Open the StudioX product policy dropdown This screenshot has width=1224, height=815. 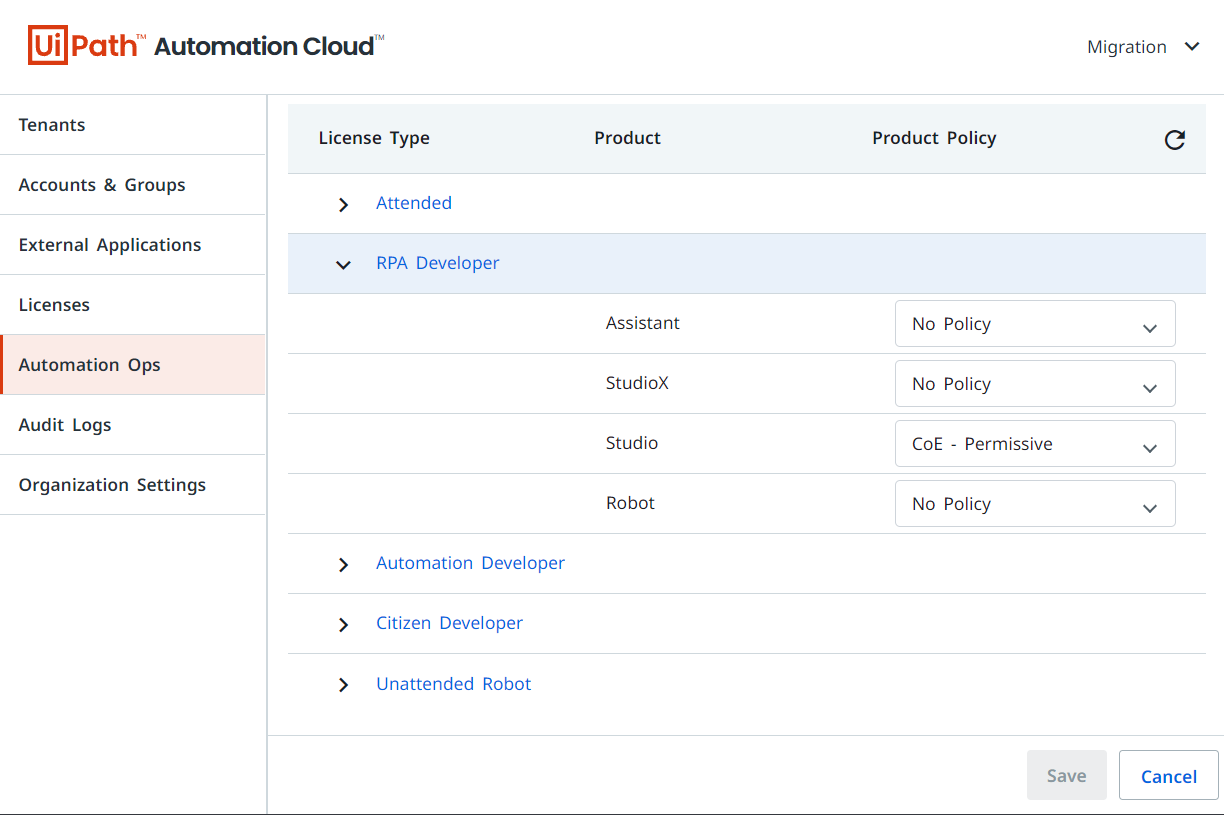(1035, 384)
